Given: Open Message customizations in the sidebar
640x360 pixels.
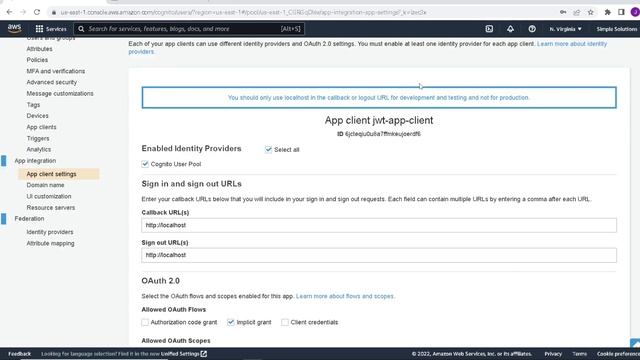Looking at the screenshot, I should pyautogui.click(x=60, y=93).
